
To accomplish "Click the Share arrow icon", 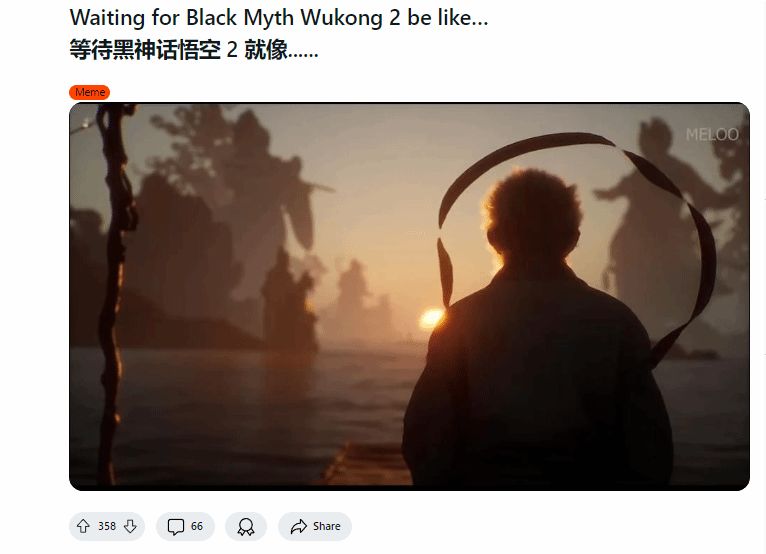I will point(298,526).
